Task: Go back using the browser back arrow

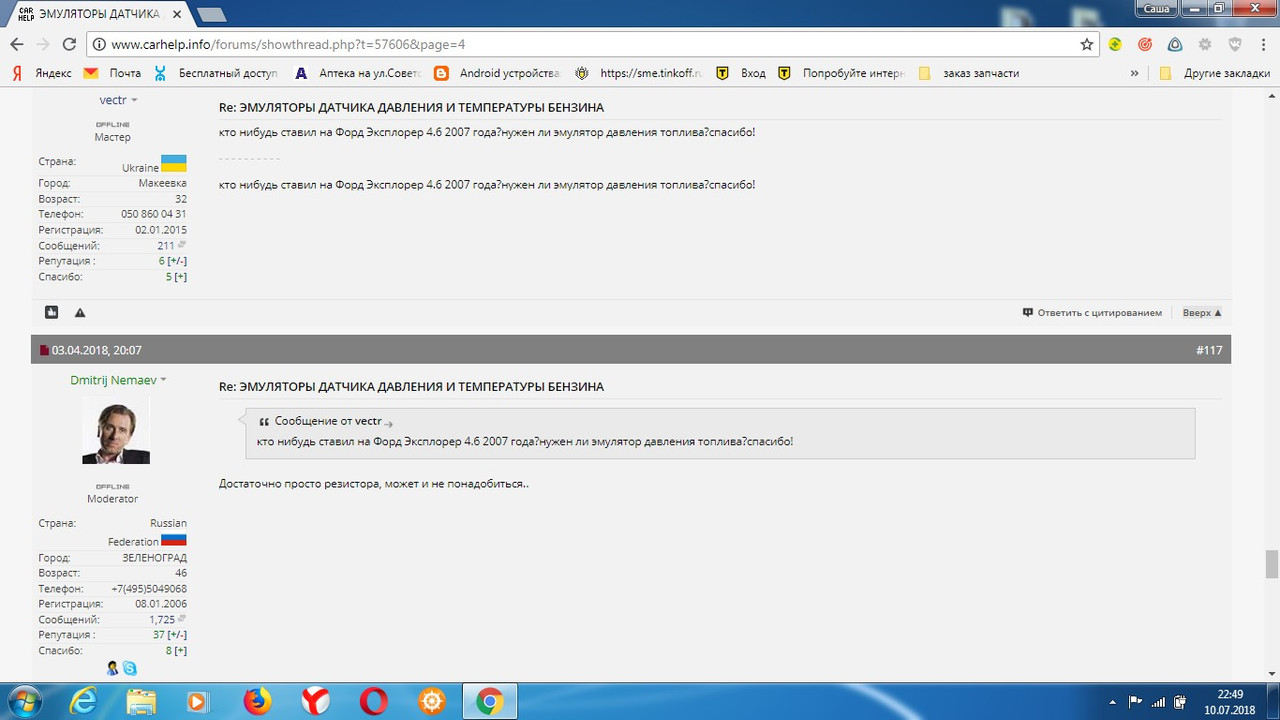Action: (x=17, y=44)
